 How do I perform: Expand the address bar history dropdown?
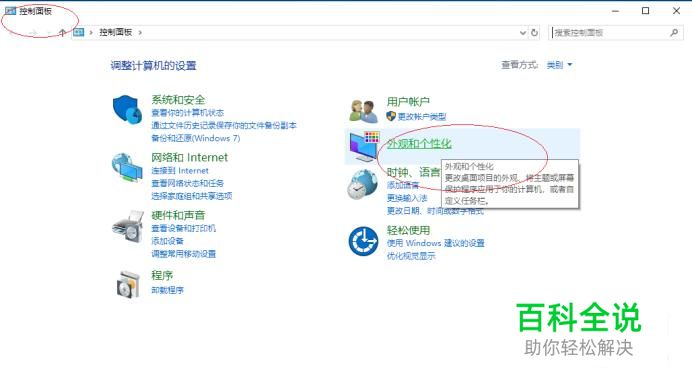coord(523,33)
